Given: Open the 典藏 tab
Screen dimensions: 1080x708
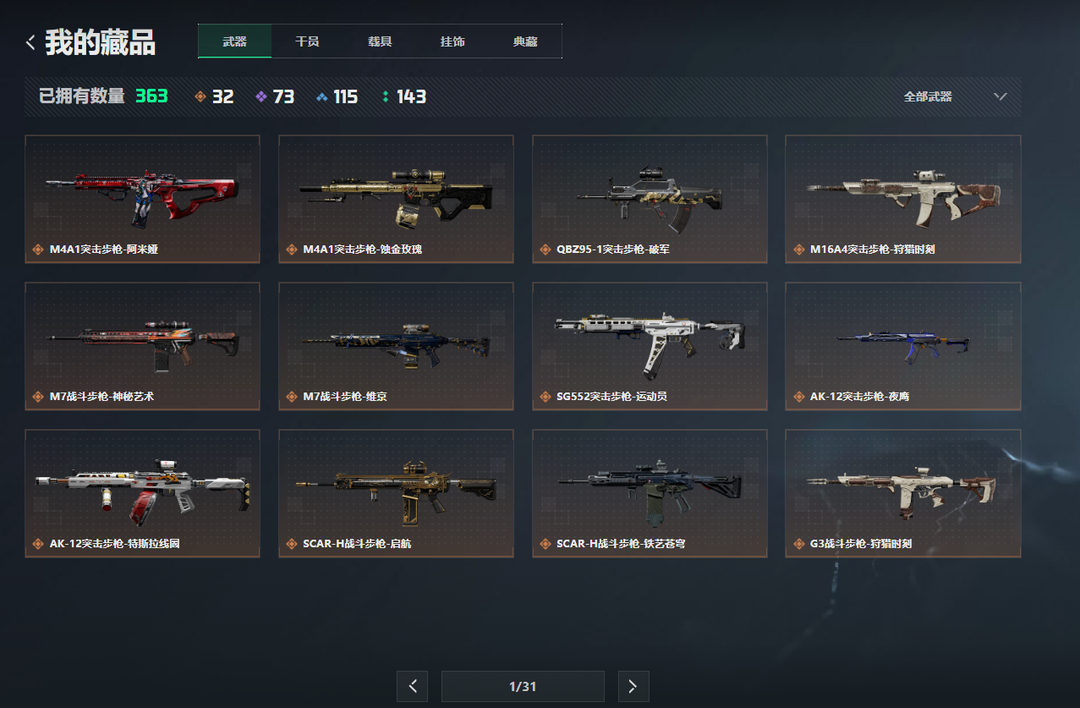Looking at the screenshot, I should point(526,41).
